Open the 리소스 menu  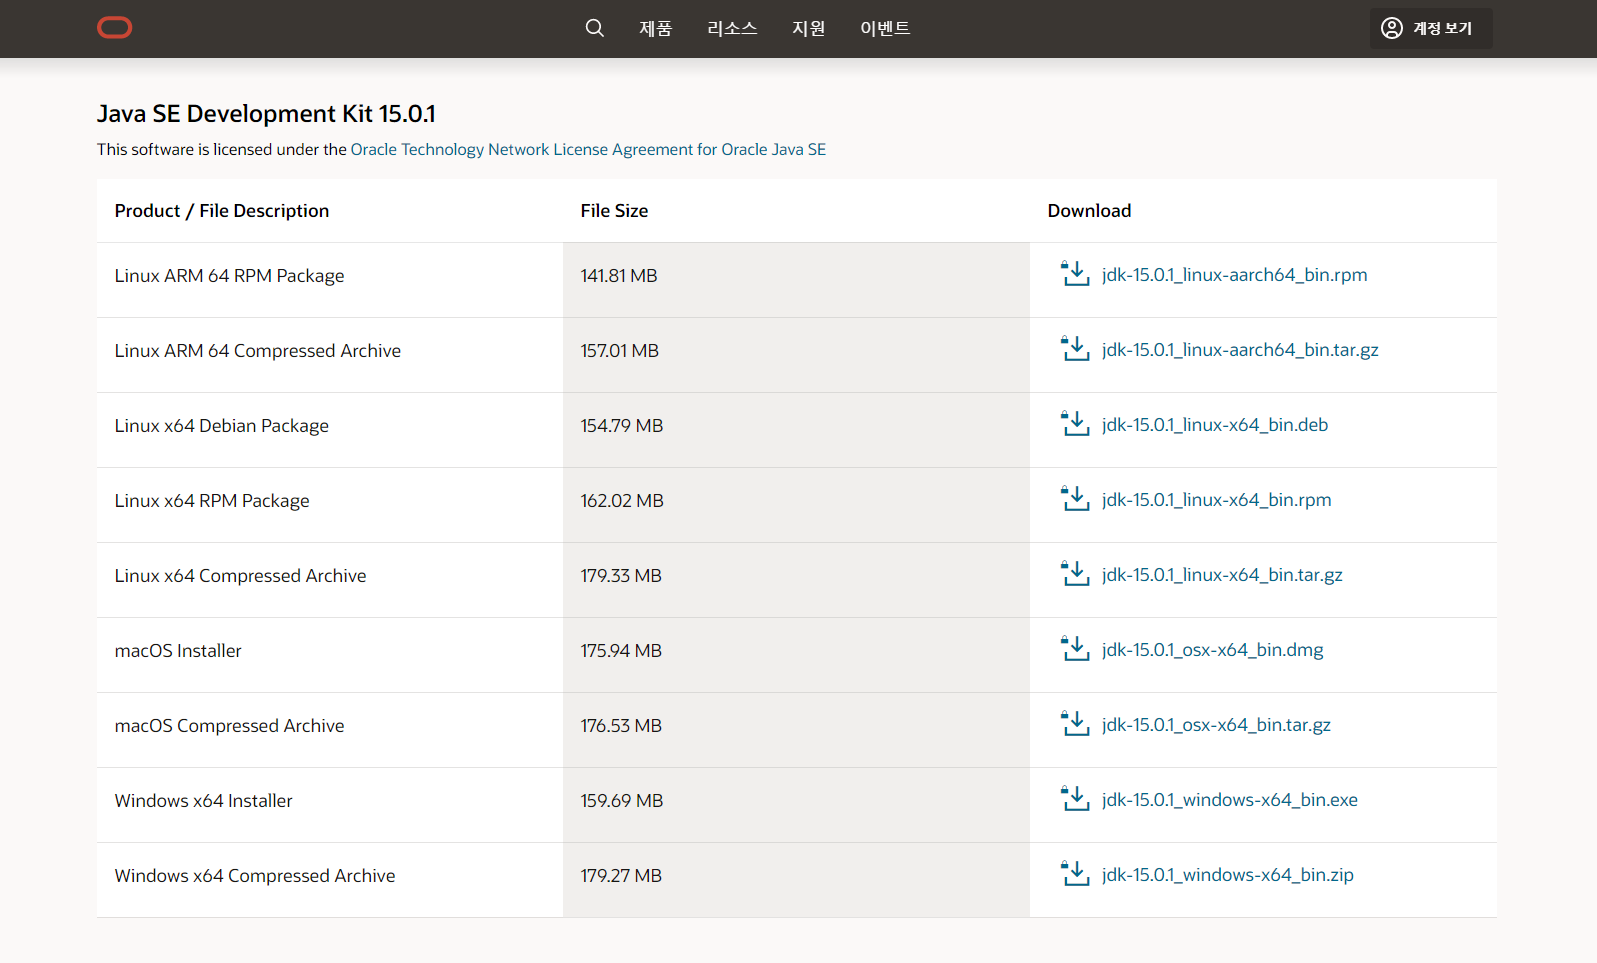(x=732, y=28)
